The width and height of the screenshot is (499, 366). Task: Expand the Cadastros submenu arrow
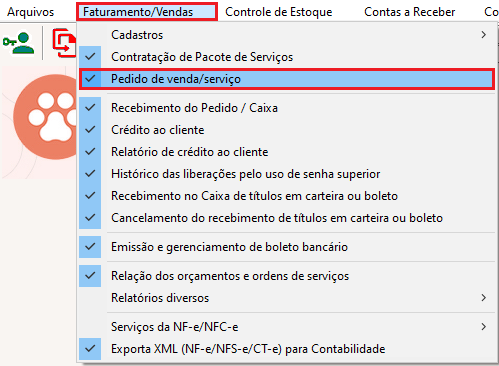click(484, 35)
